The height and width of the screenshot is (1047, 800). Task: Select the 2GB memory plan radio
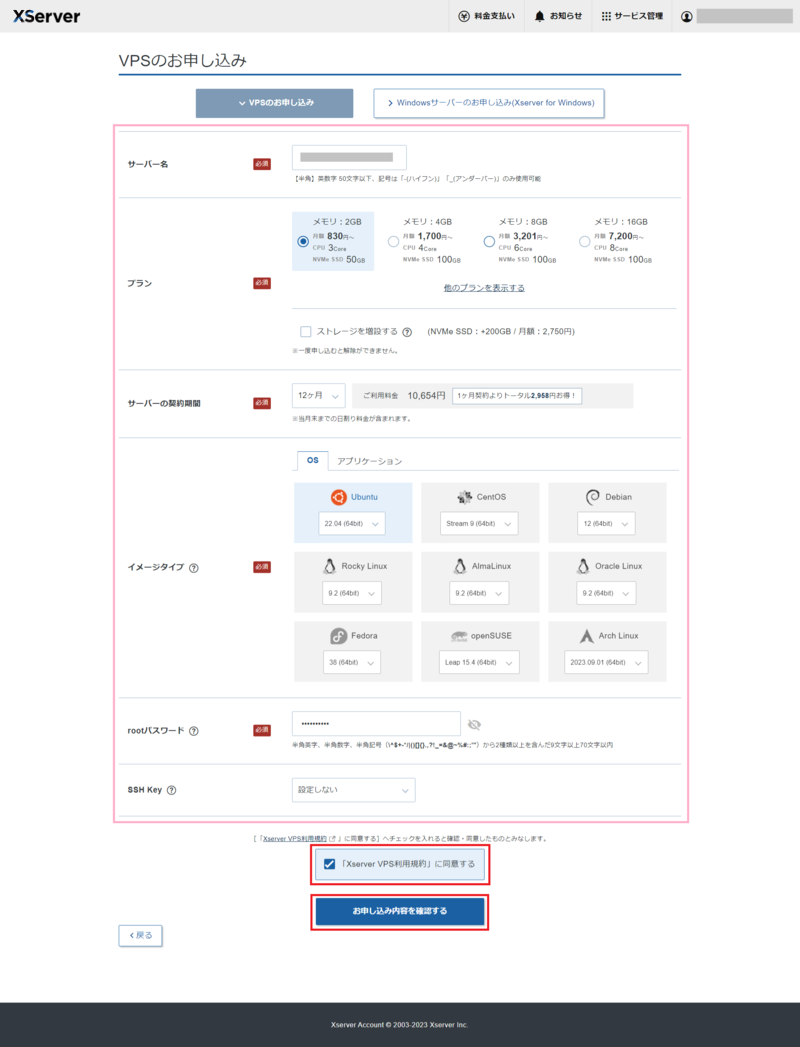pyautogui.click(x=303, y=241)
